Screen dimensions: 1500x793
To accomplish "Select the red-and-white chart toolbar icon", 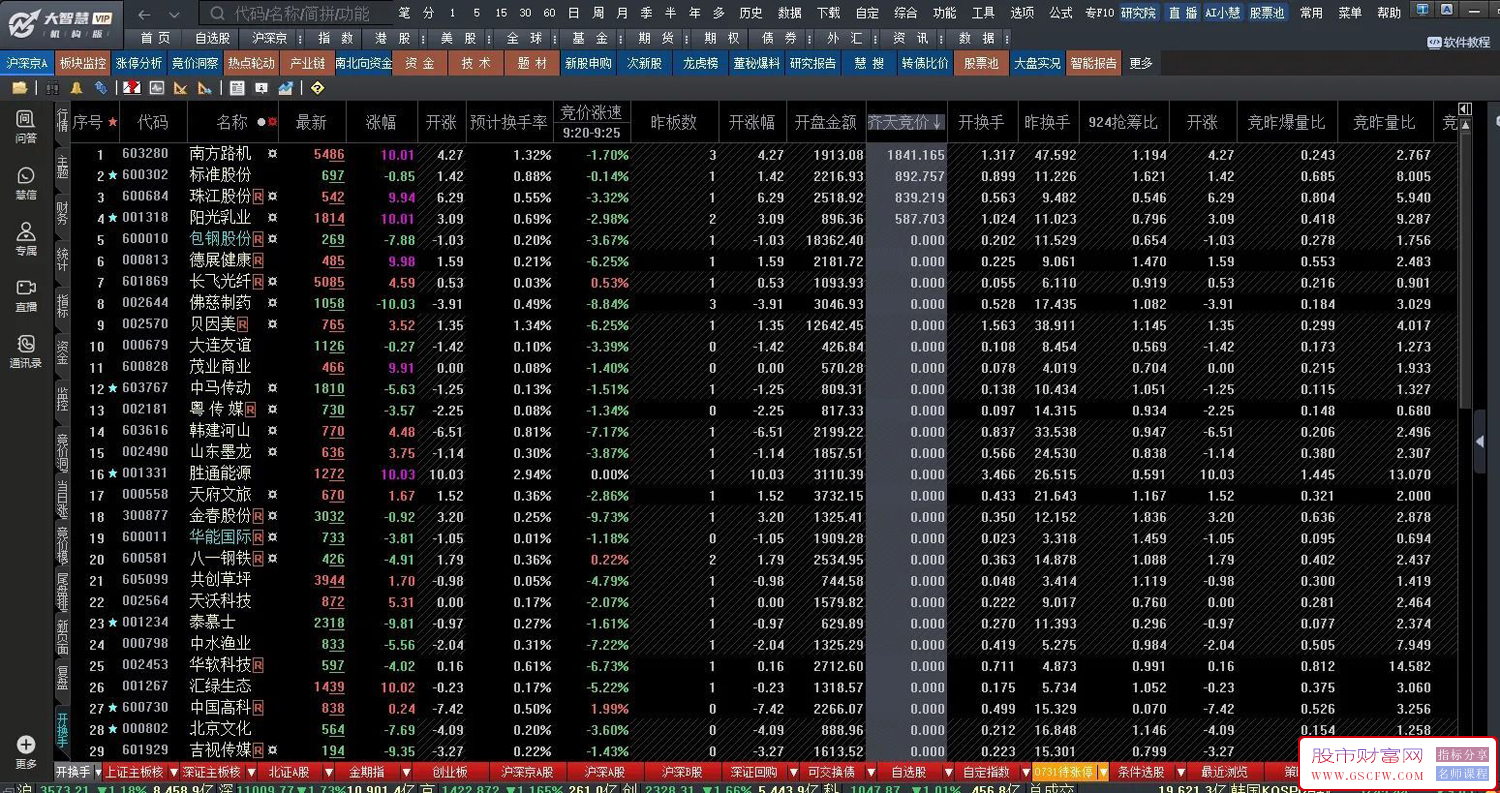I will [131, 88].
